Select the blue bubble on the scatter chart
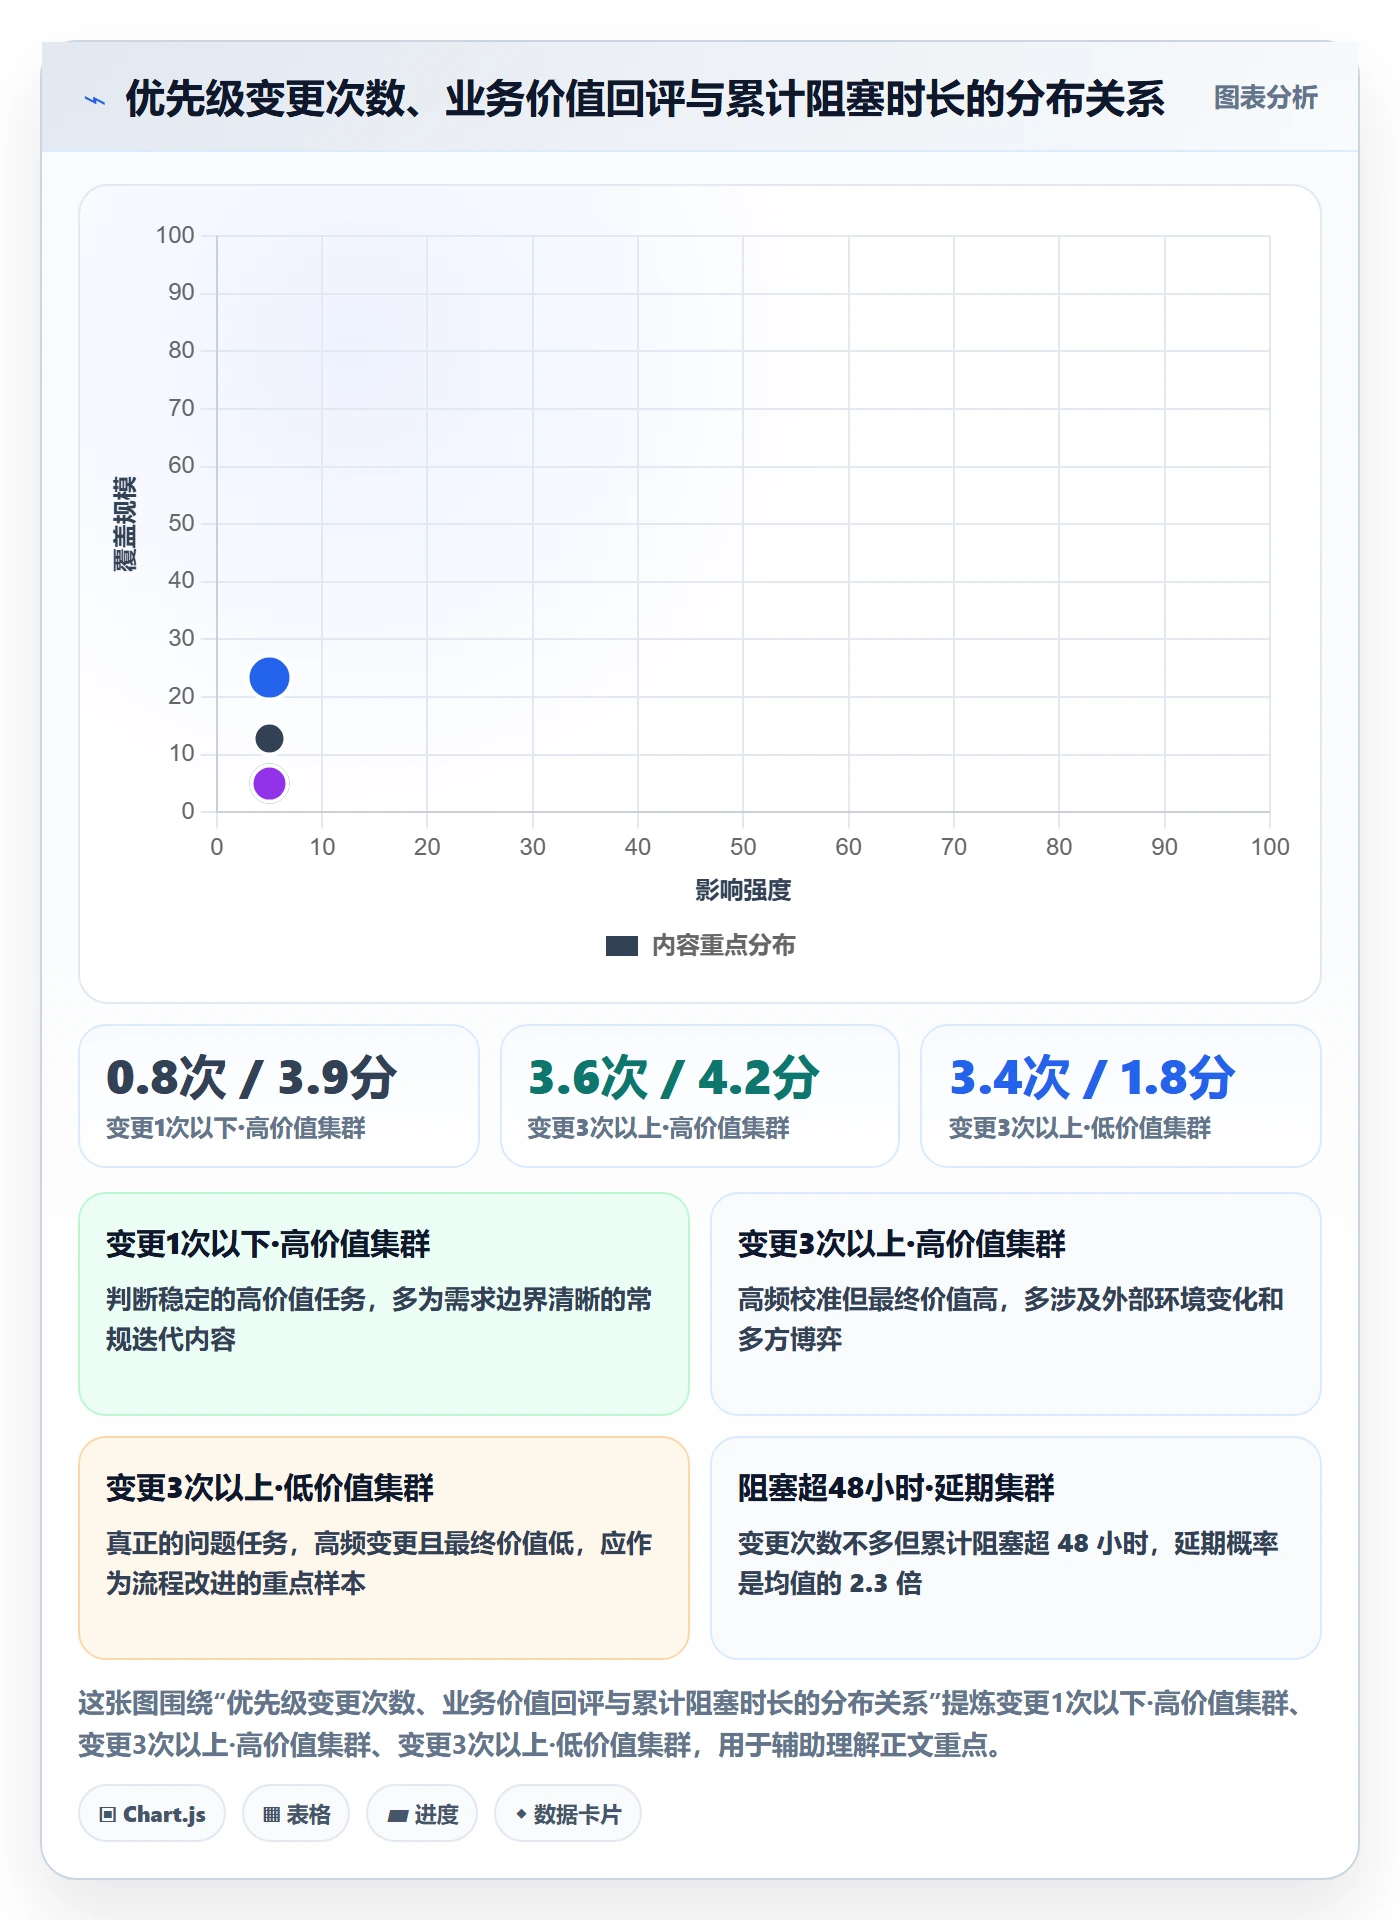Viewport: 1400px width, 1920px height. coord(269,678)
